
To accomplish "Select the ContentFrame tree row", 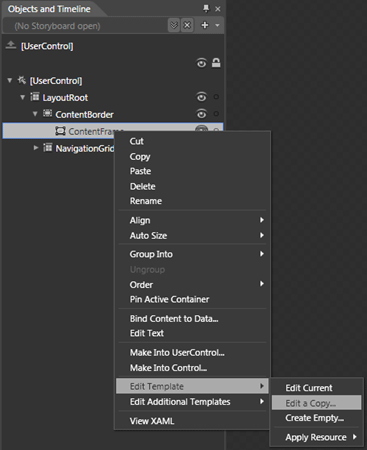I will click(x=113, y=131).
